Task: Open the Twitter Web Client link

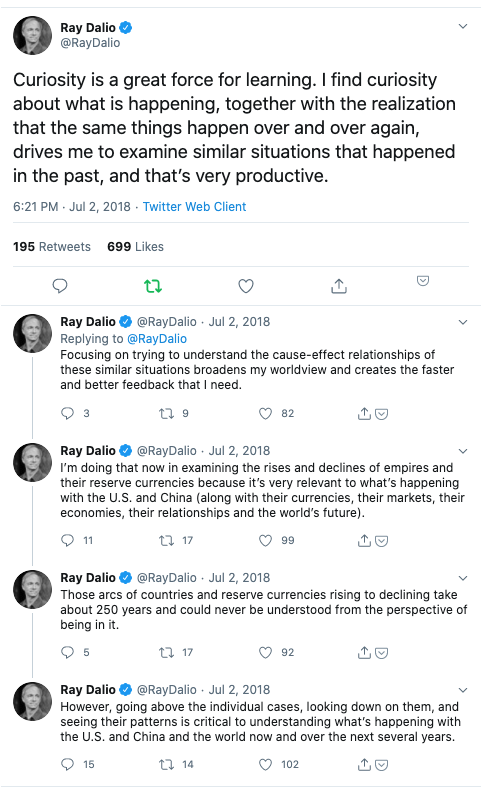Action: tap(194, 207)
